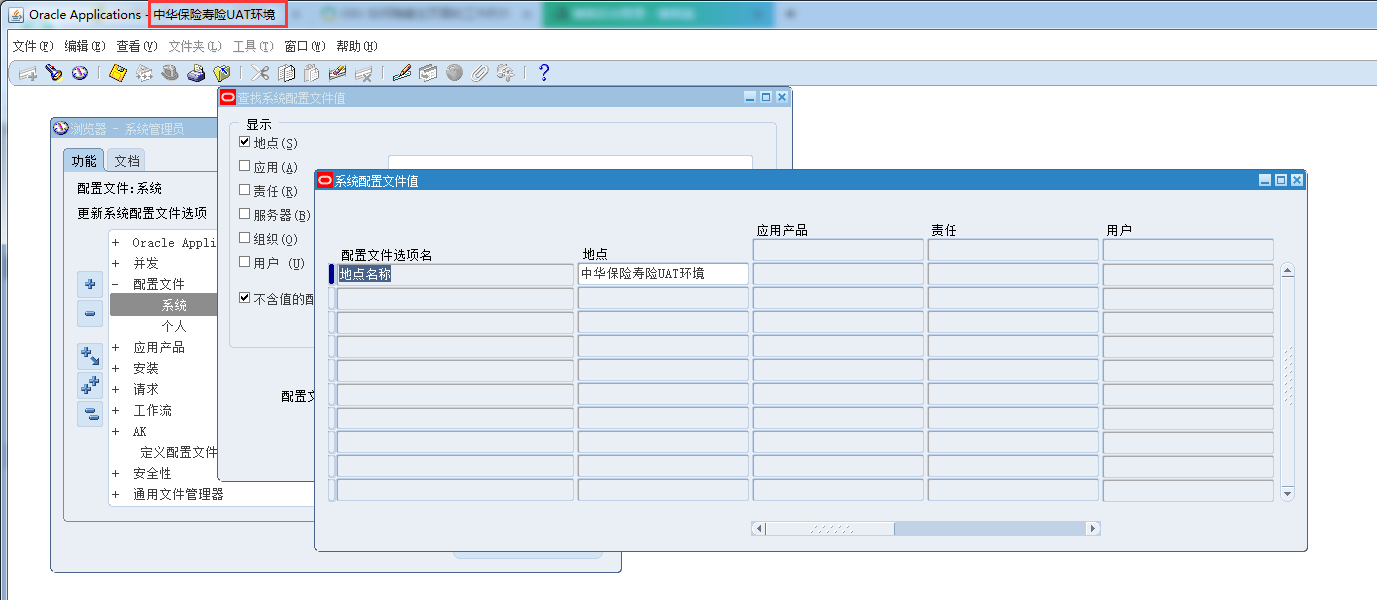This screenshot has height=600, width=1377.
Task: Uncheck the 地点(S) checkbox
Action: point(245,142)
